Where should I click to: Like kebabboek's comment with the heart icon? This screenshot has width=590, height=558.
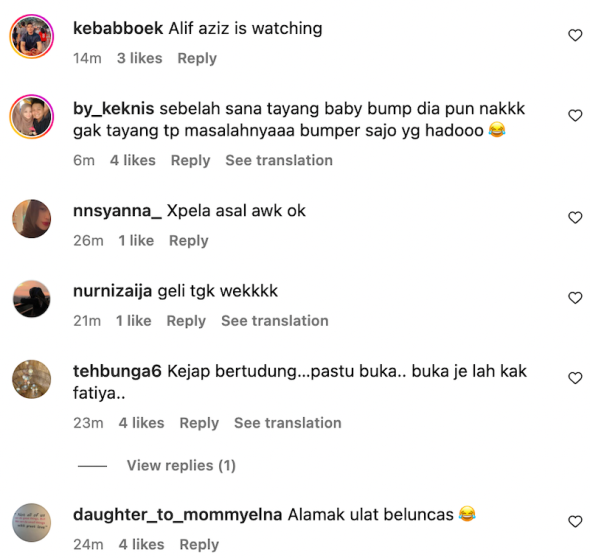point(575,35)
